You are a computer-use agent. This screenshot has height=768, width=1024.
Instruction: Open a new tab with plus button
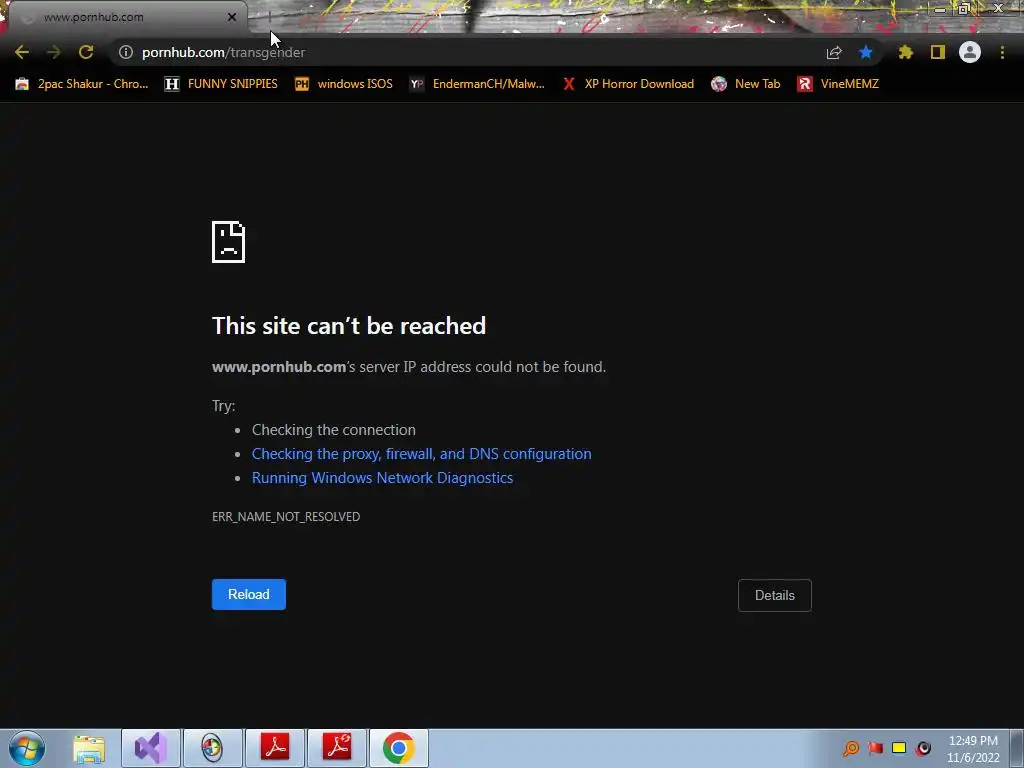269,17
